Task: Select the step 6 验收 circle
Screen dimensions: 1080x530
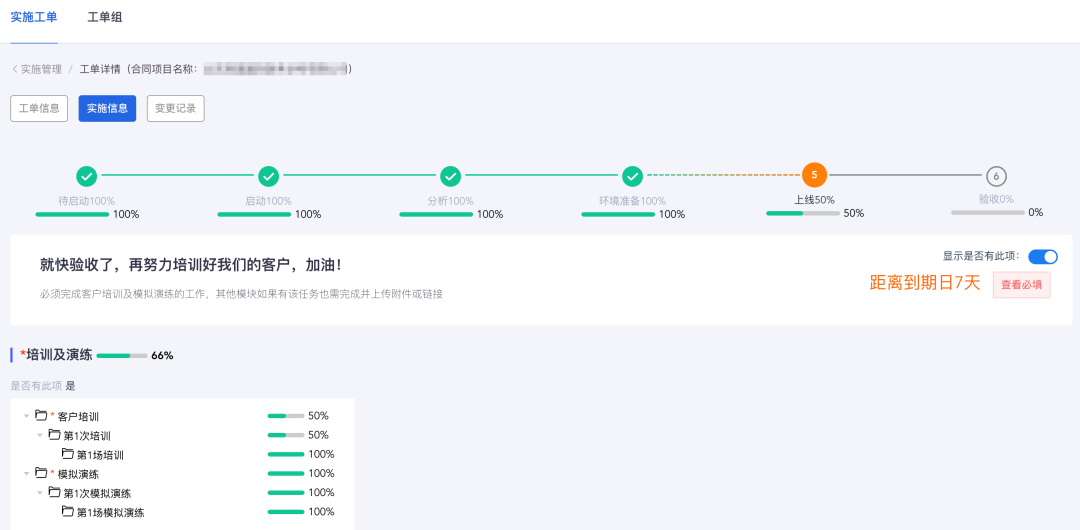Action: [996, 176]
